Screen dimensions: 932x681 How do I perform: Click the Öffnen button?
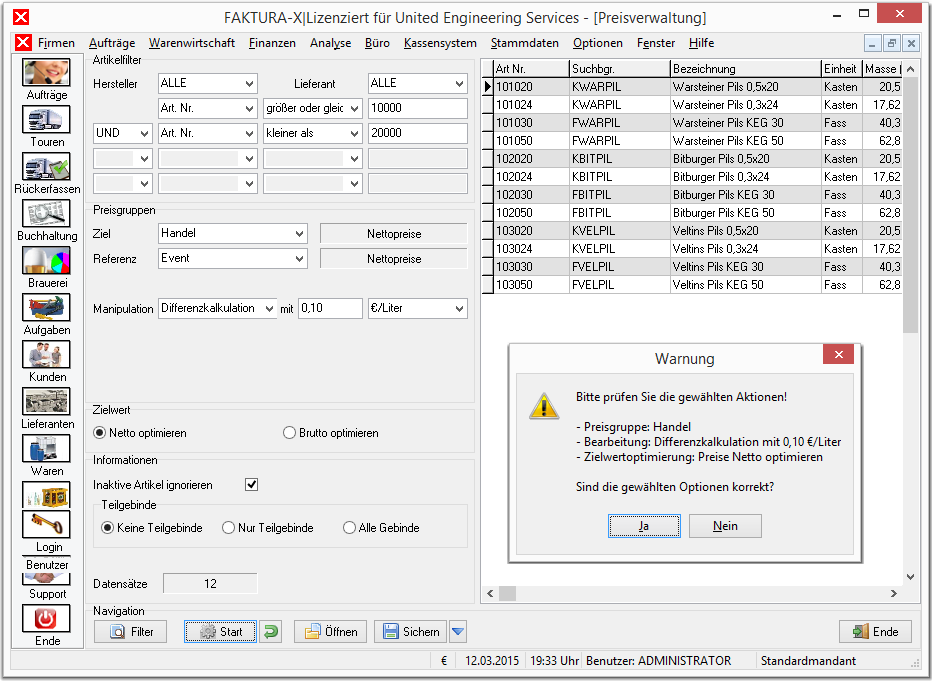pos(330,631)
